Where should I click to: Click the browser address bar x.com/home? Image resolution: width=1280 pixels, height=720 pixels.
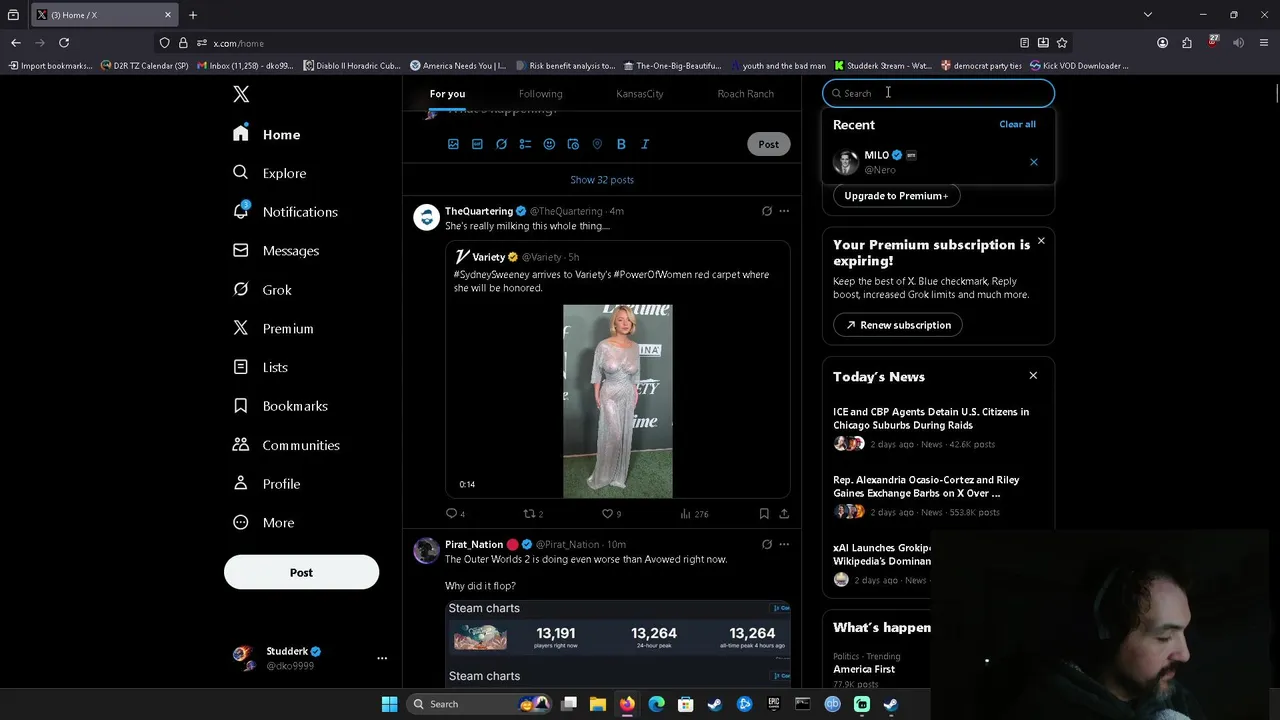(238, 43)
